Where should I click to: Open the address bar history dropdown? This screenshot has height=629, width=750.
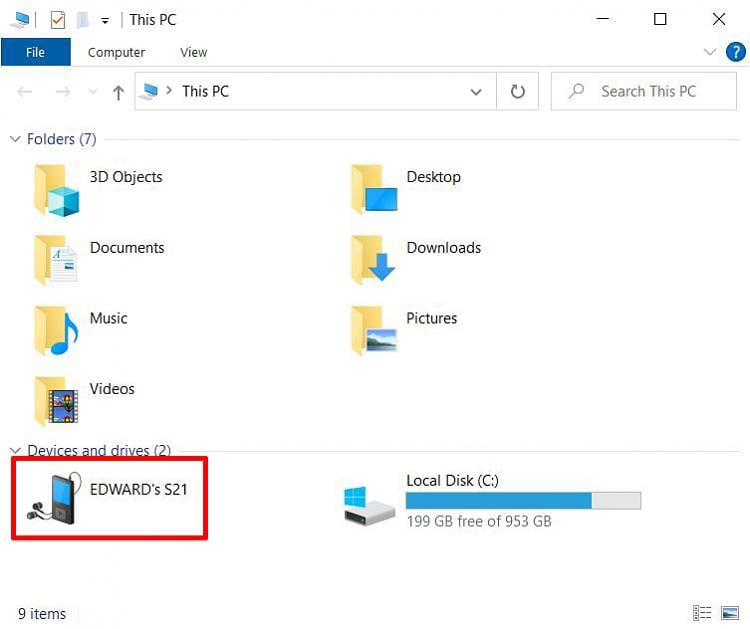point(475,92)
